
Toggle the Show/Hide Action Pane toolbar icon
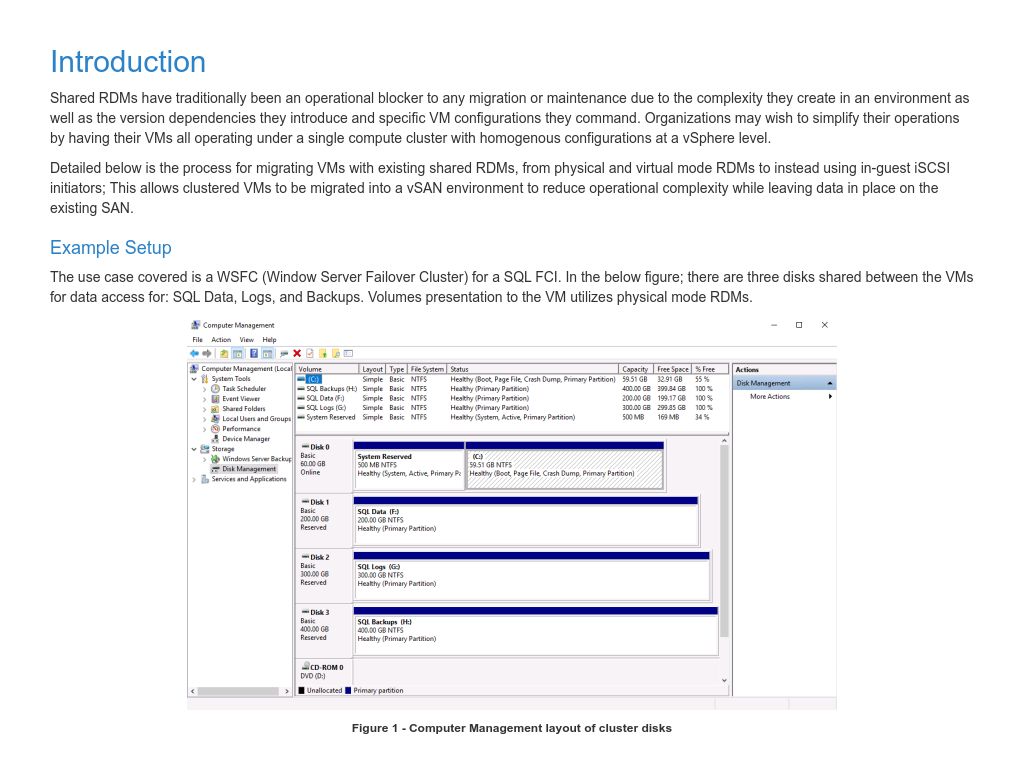[x=269, y=353]
